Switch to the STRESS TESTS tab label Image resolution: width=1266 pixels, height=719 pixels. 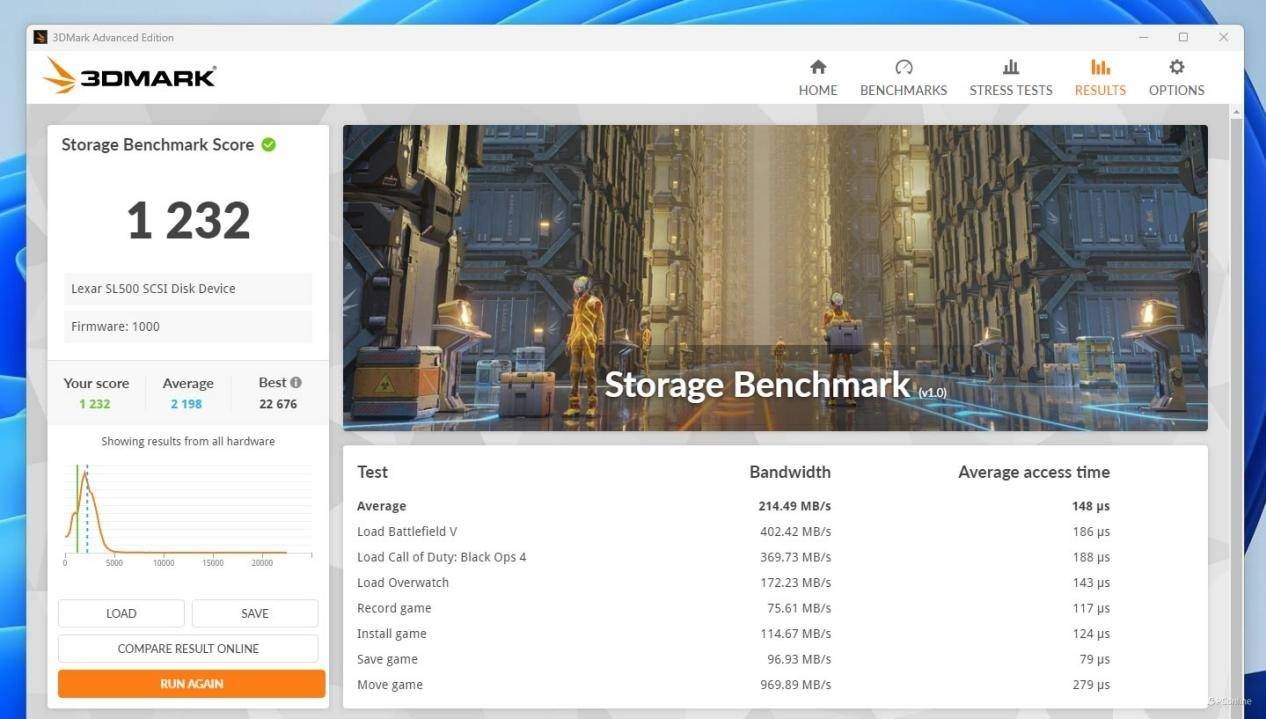point(1010,90)
